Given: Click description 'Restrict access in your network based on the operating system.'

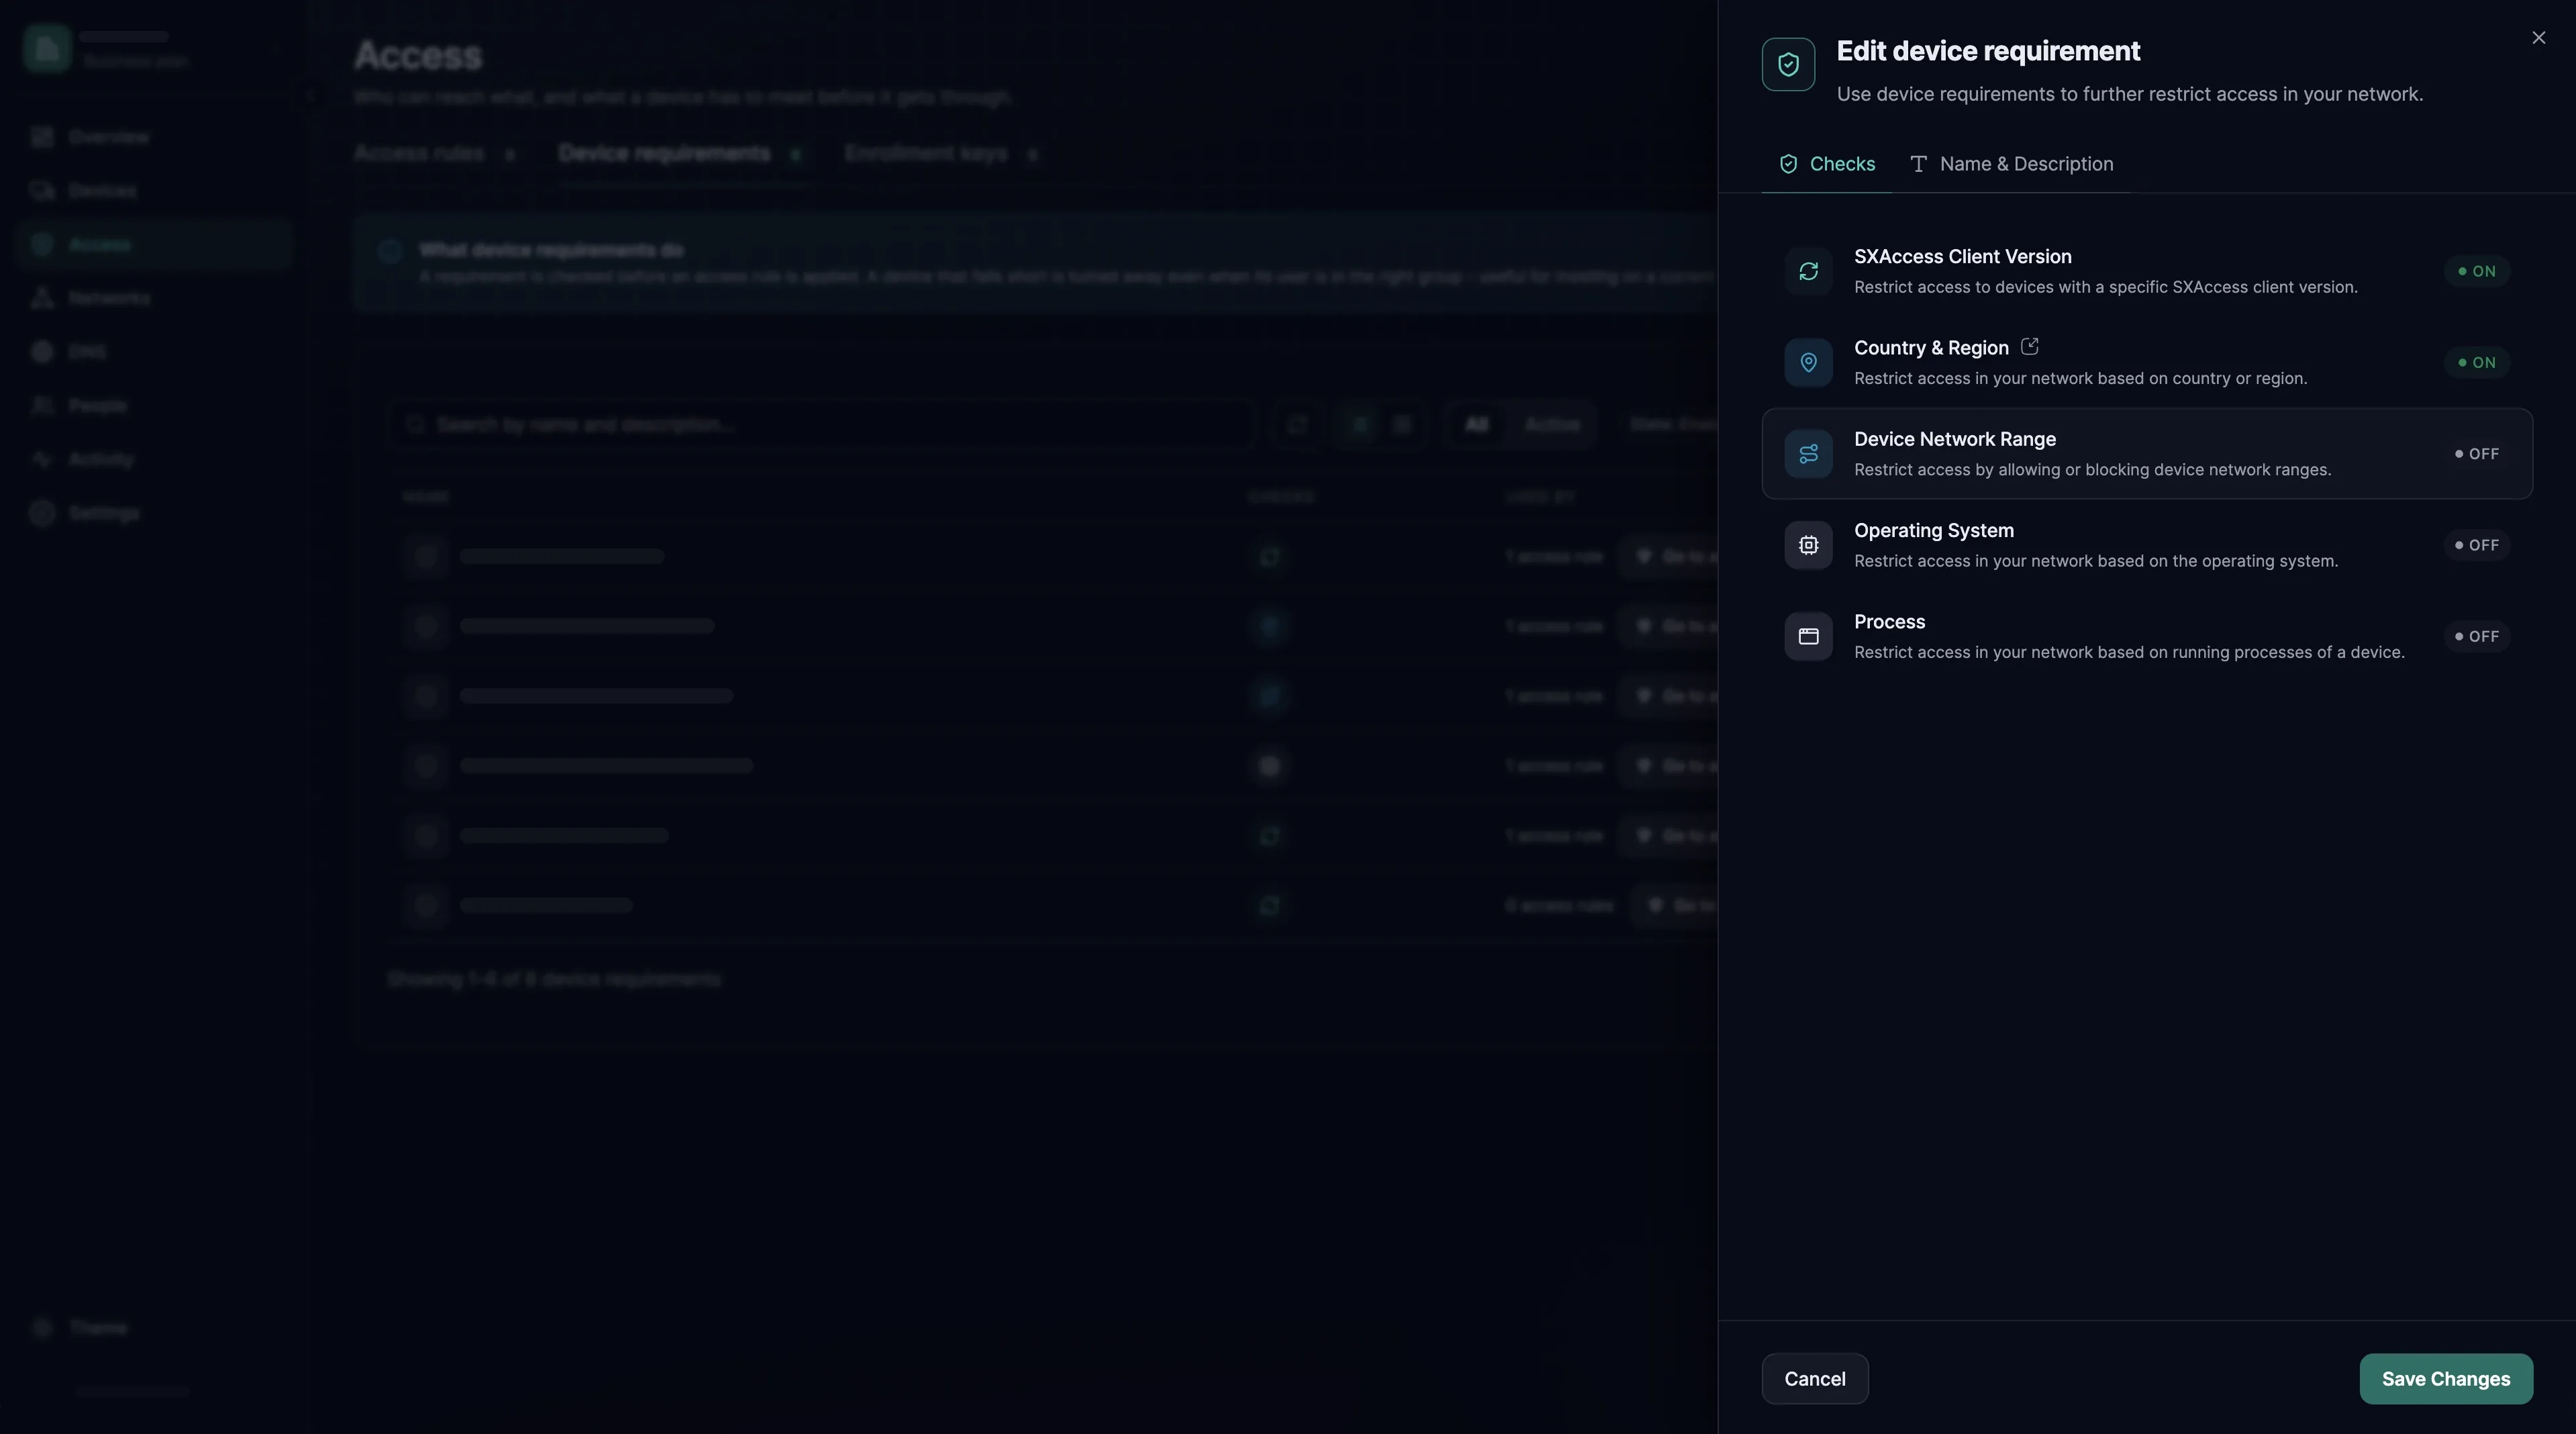Looking at the screenshot, I should (x=2096, y=561).
